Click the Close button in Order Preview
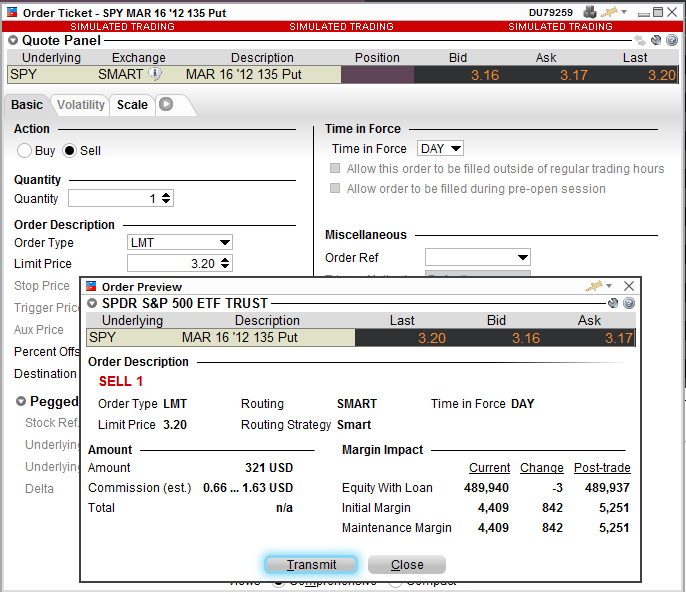Viewport: 686px width, 592px height. pyautogui.click(x=407, y=565)
